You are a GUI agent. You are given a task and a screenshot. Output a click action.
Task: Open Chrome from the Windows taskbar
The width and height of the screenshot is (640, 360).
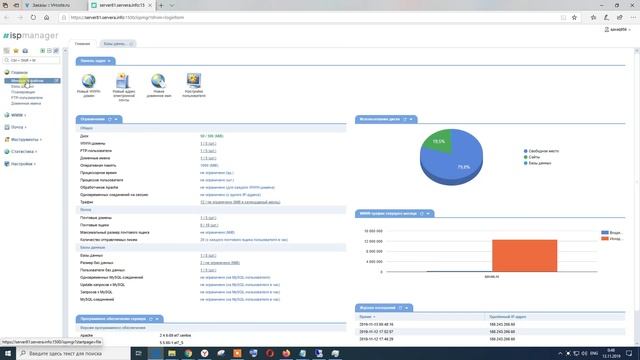coord(188,353)
